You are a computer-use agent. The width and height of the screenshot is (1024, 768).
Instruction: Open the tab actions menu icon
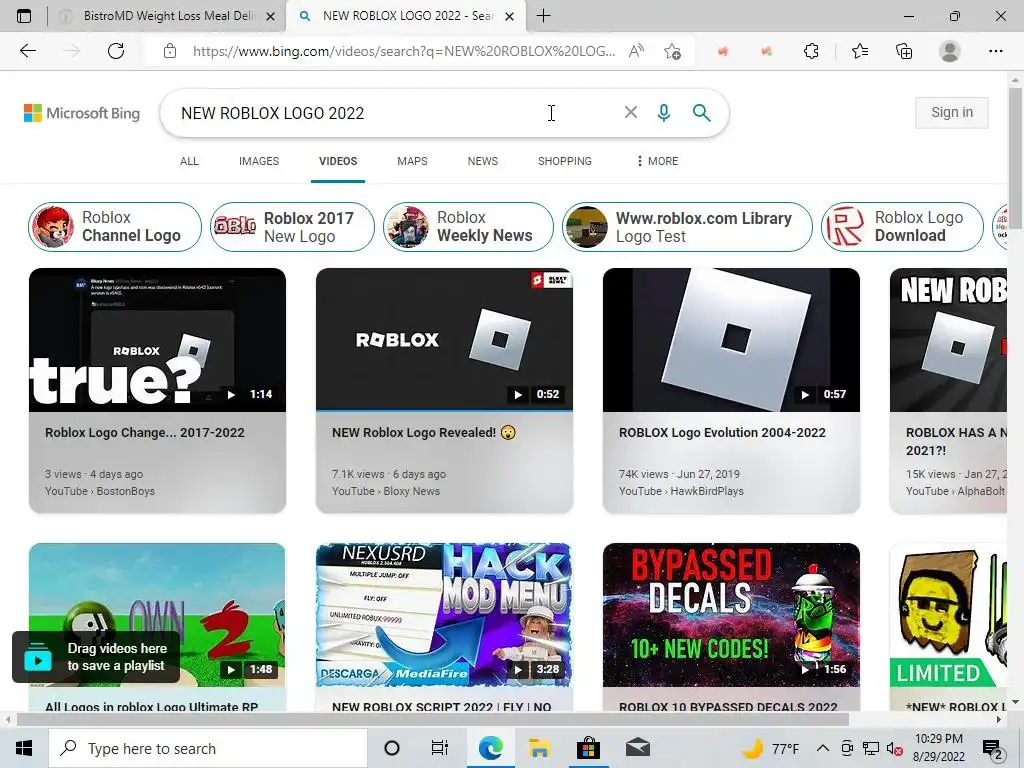(24, 16)
